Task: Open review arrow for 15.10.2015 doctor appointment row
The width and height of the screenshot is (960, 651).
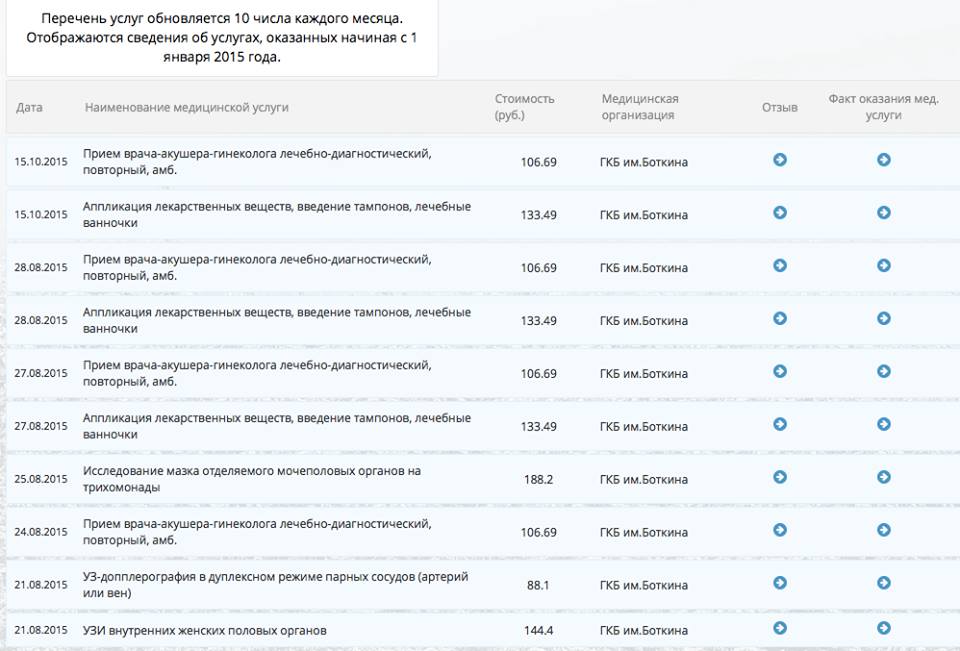Action: pos(780,159)
